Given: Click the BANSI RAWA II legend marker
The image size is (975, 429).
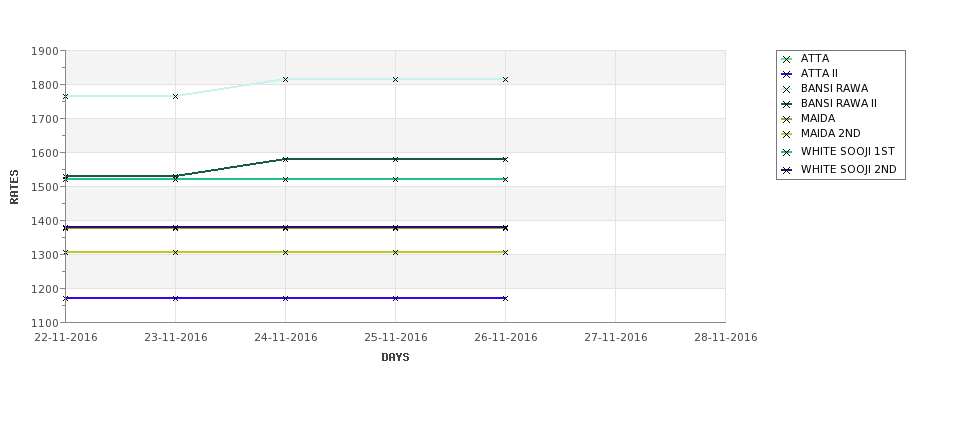Looking at the screenshot, I should (x=786, y=104).
